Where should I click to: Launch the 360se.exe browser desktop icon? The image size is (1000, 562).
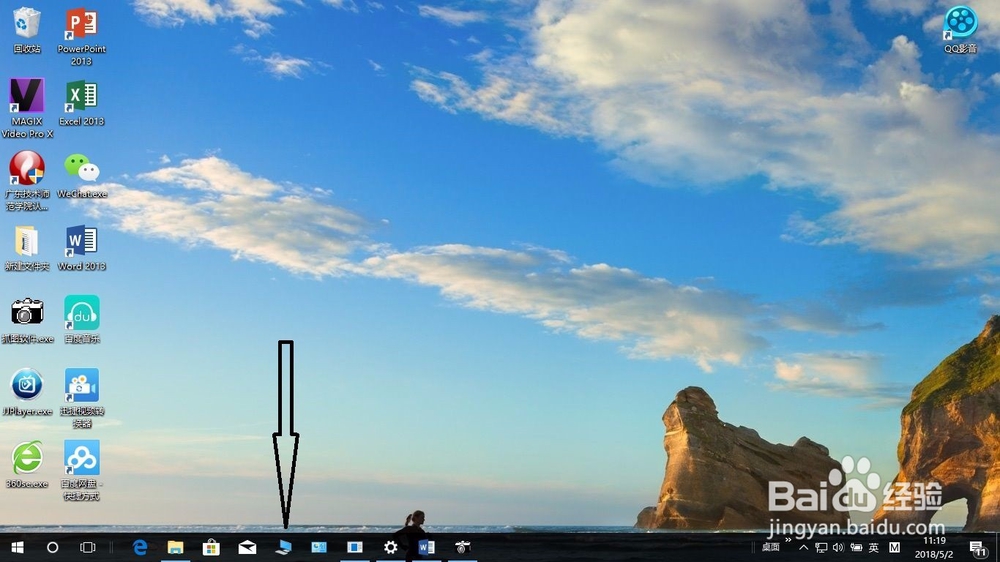pyautogui.click(x=27, y=466)
